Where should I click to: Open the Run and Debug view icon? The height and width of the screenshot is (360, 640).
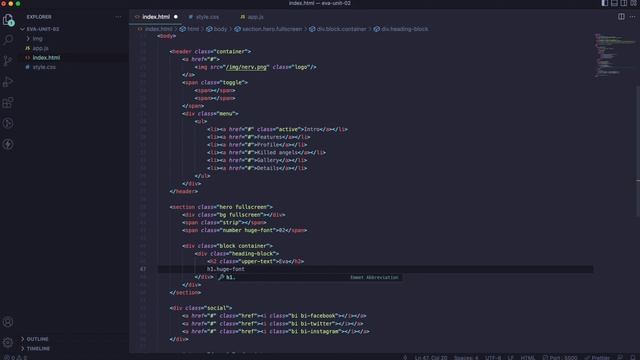[x=8, y=82]
